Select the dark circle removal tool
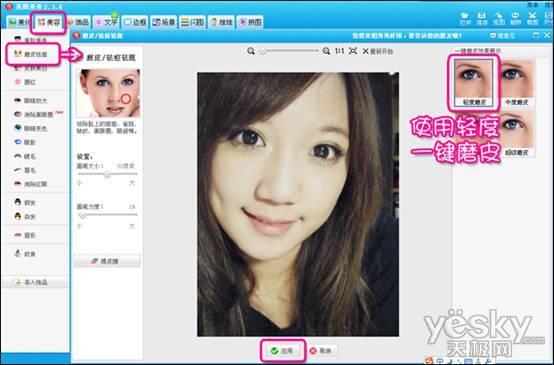Viewport: 554px width, 365px height. tap(34, 114)
